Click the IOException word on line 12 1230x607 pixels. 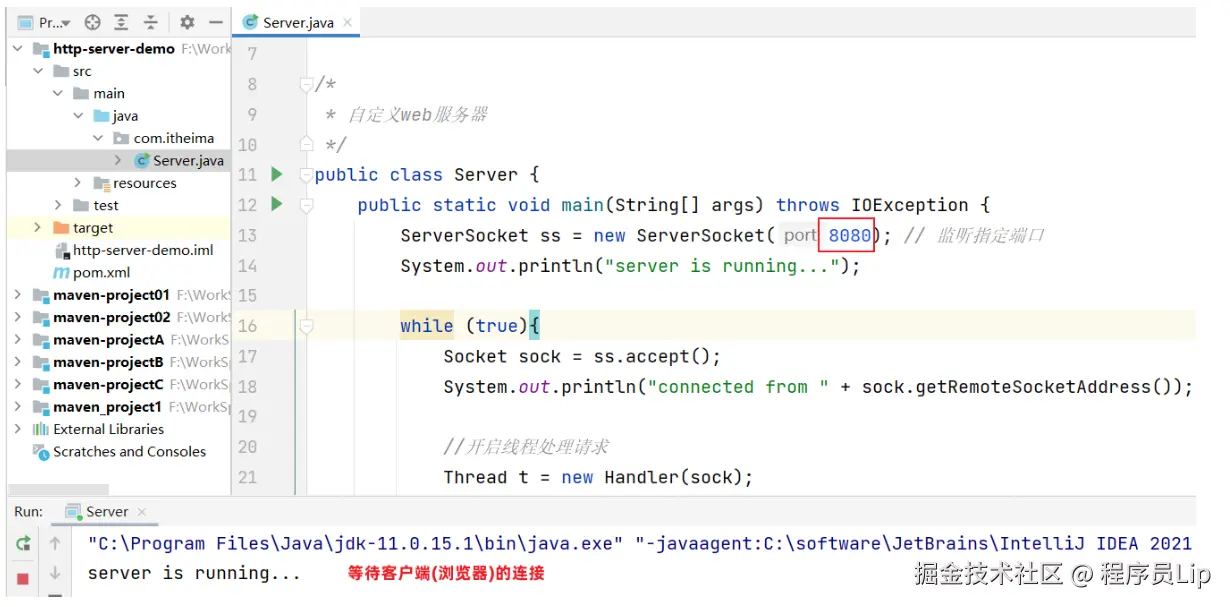pos(910,205)
